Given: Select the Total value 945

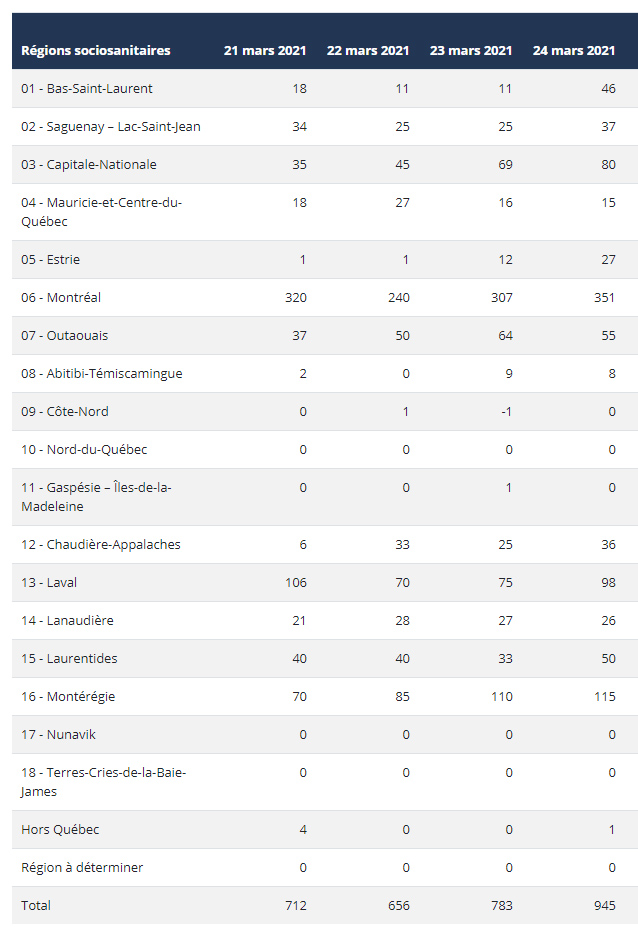Looking at the screenshot, I should click(x=605, y=906).
